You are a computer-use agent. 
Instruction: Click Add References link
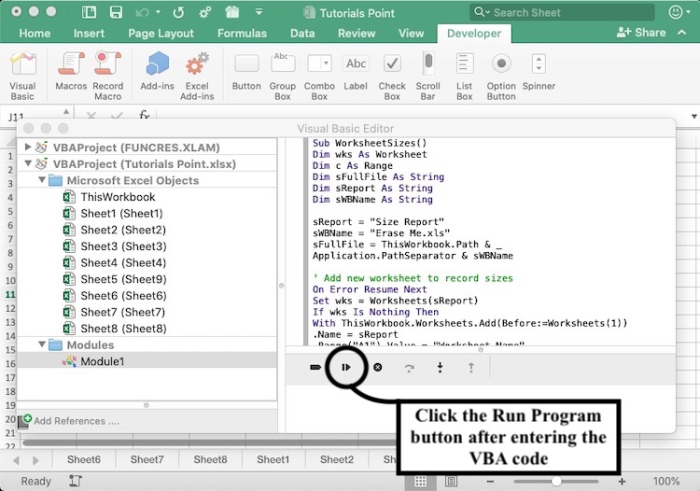pyautogui.click(x=76, y=420)
